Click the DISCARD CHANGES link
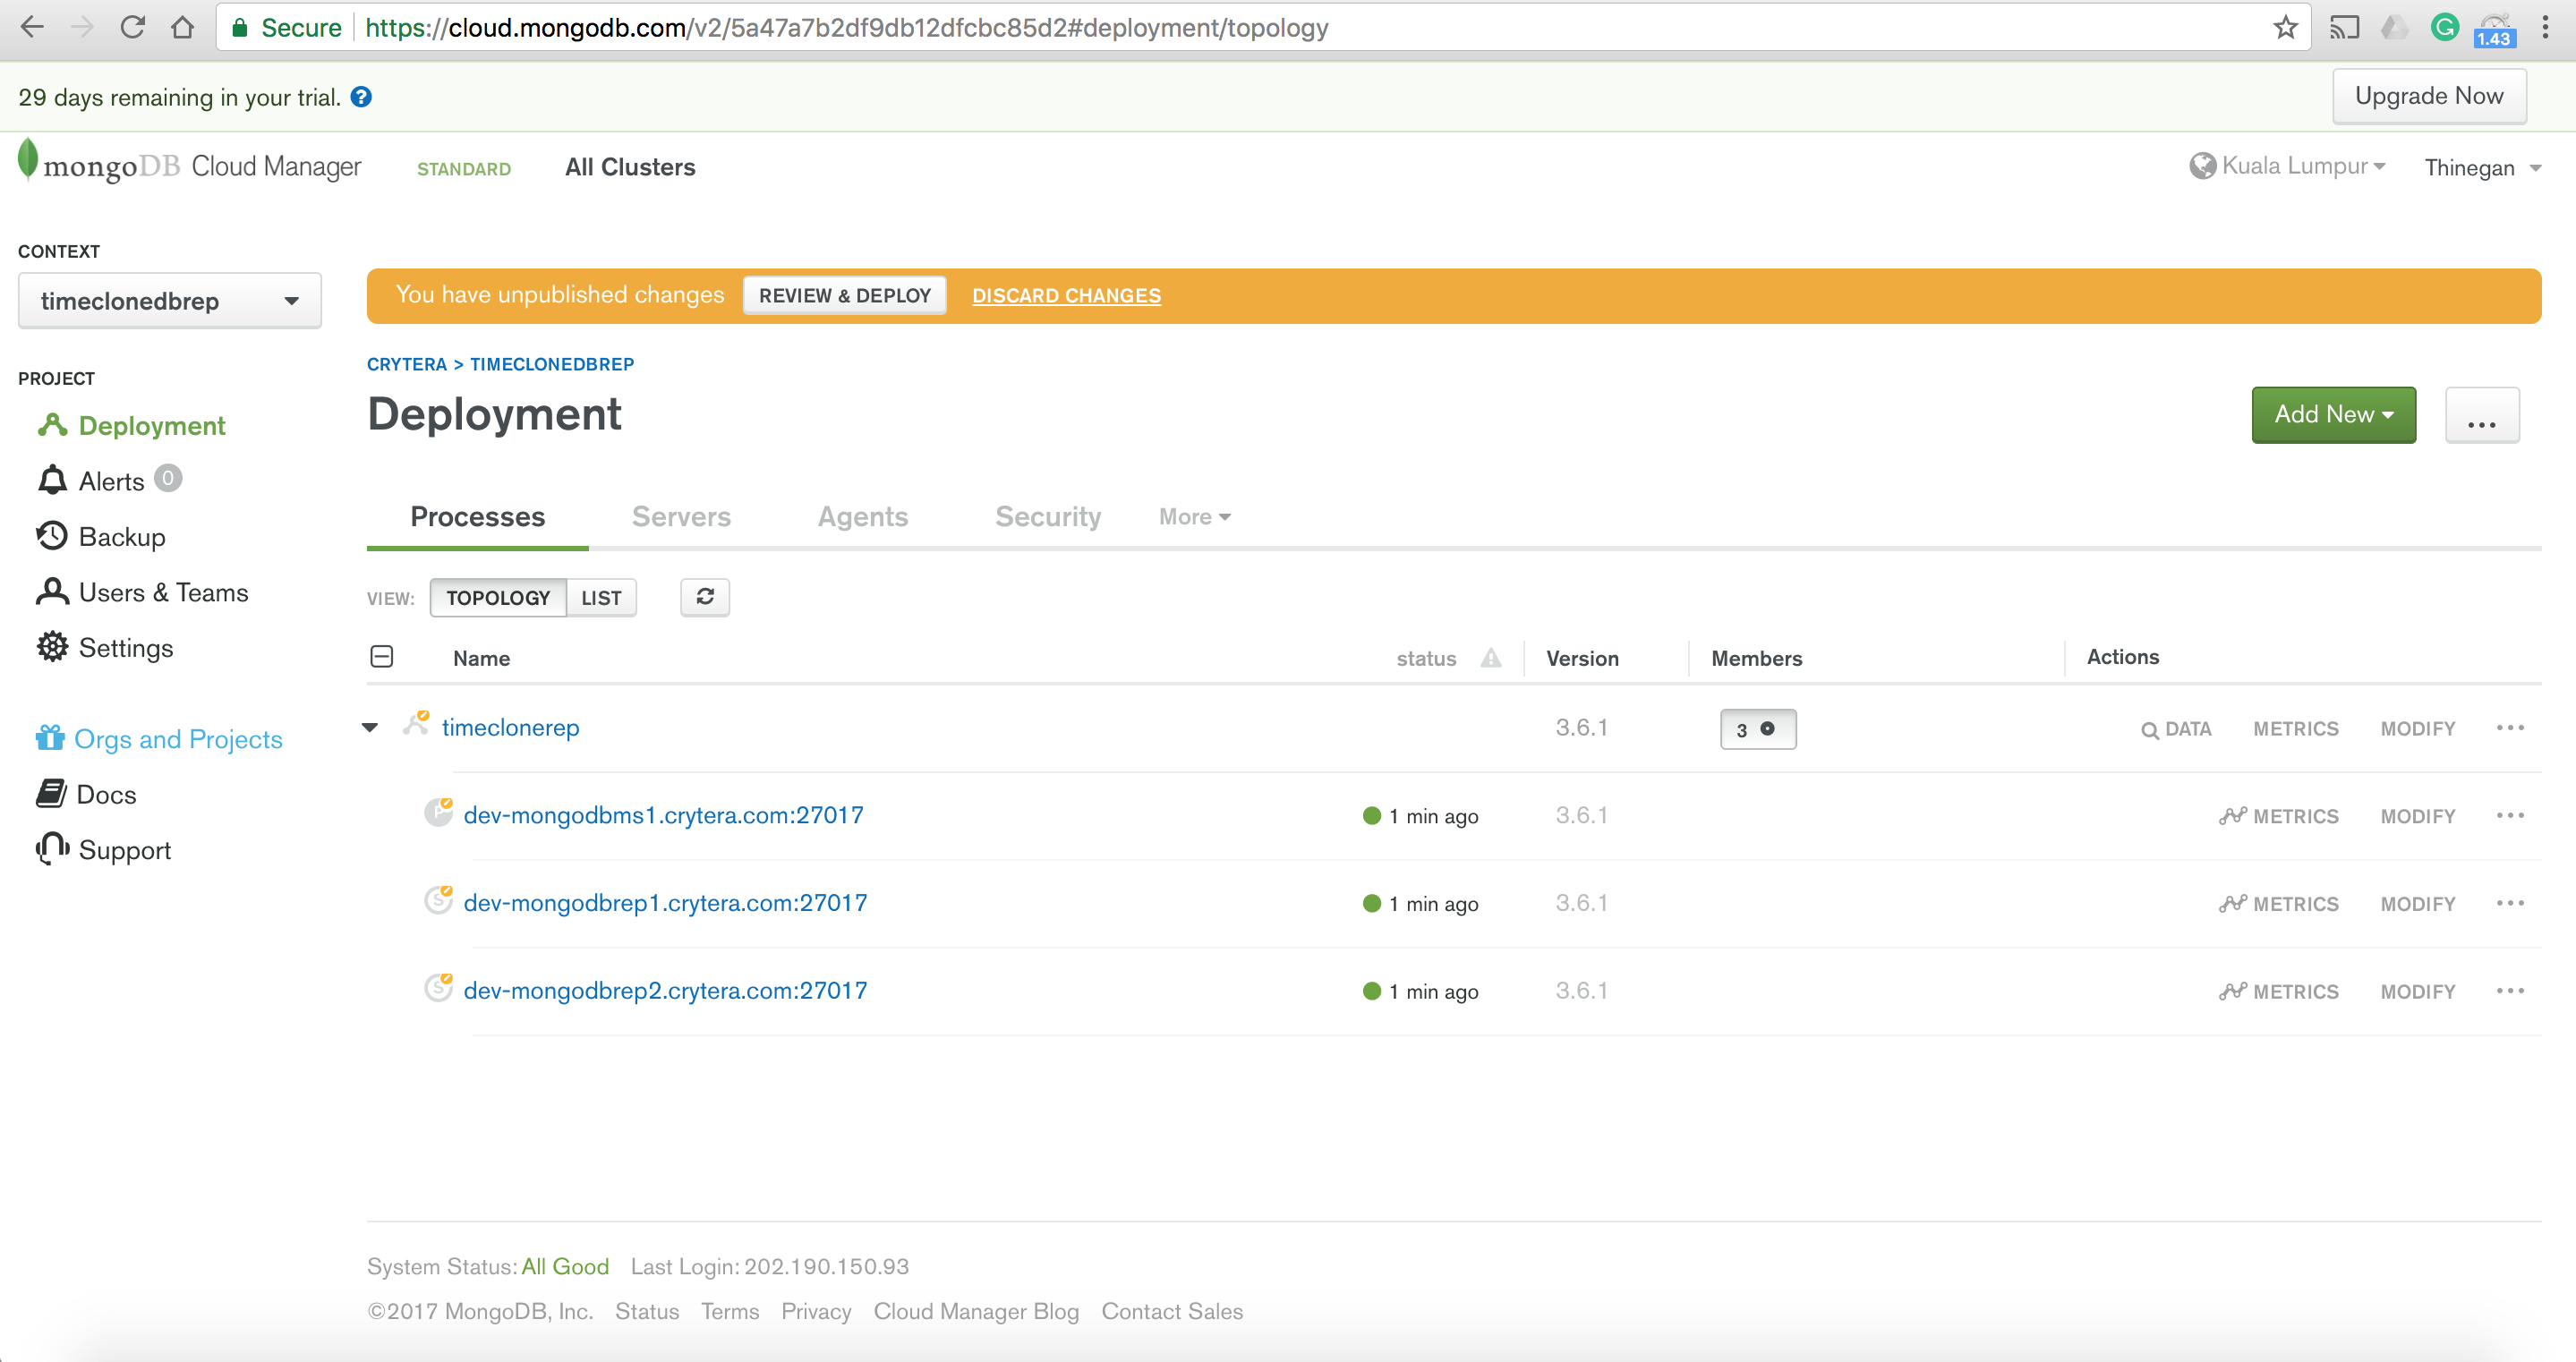The image size is (2576, 1362). point(1066,296)
